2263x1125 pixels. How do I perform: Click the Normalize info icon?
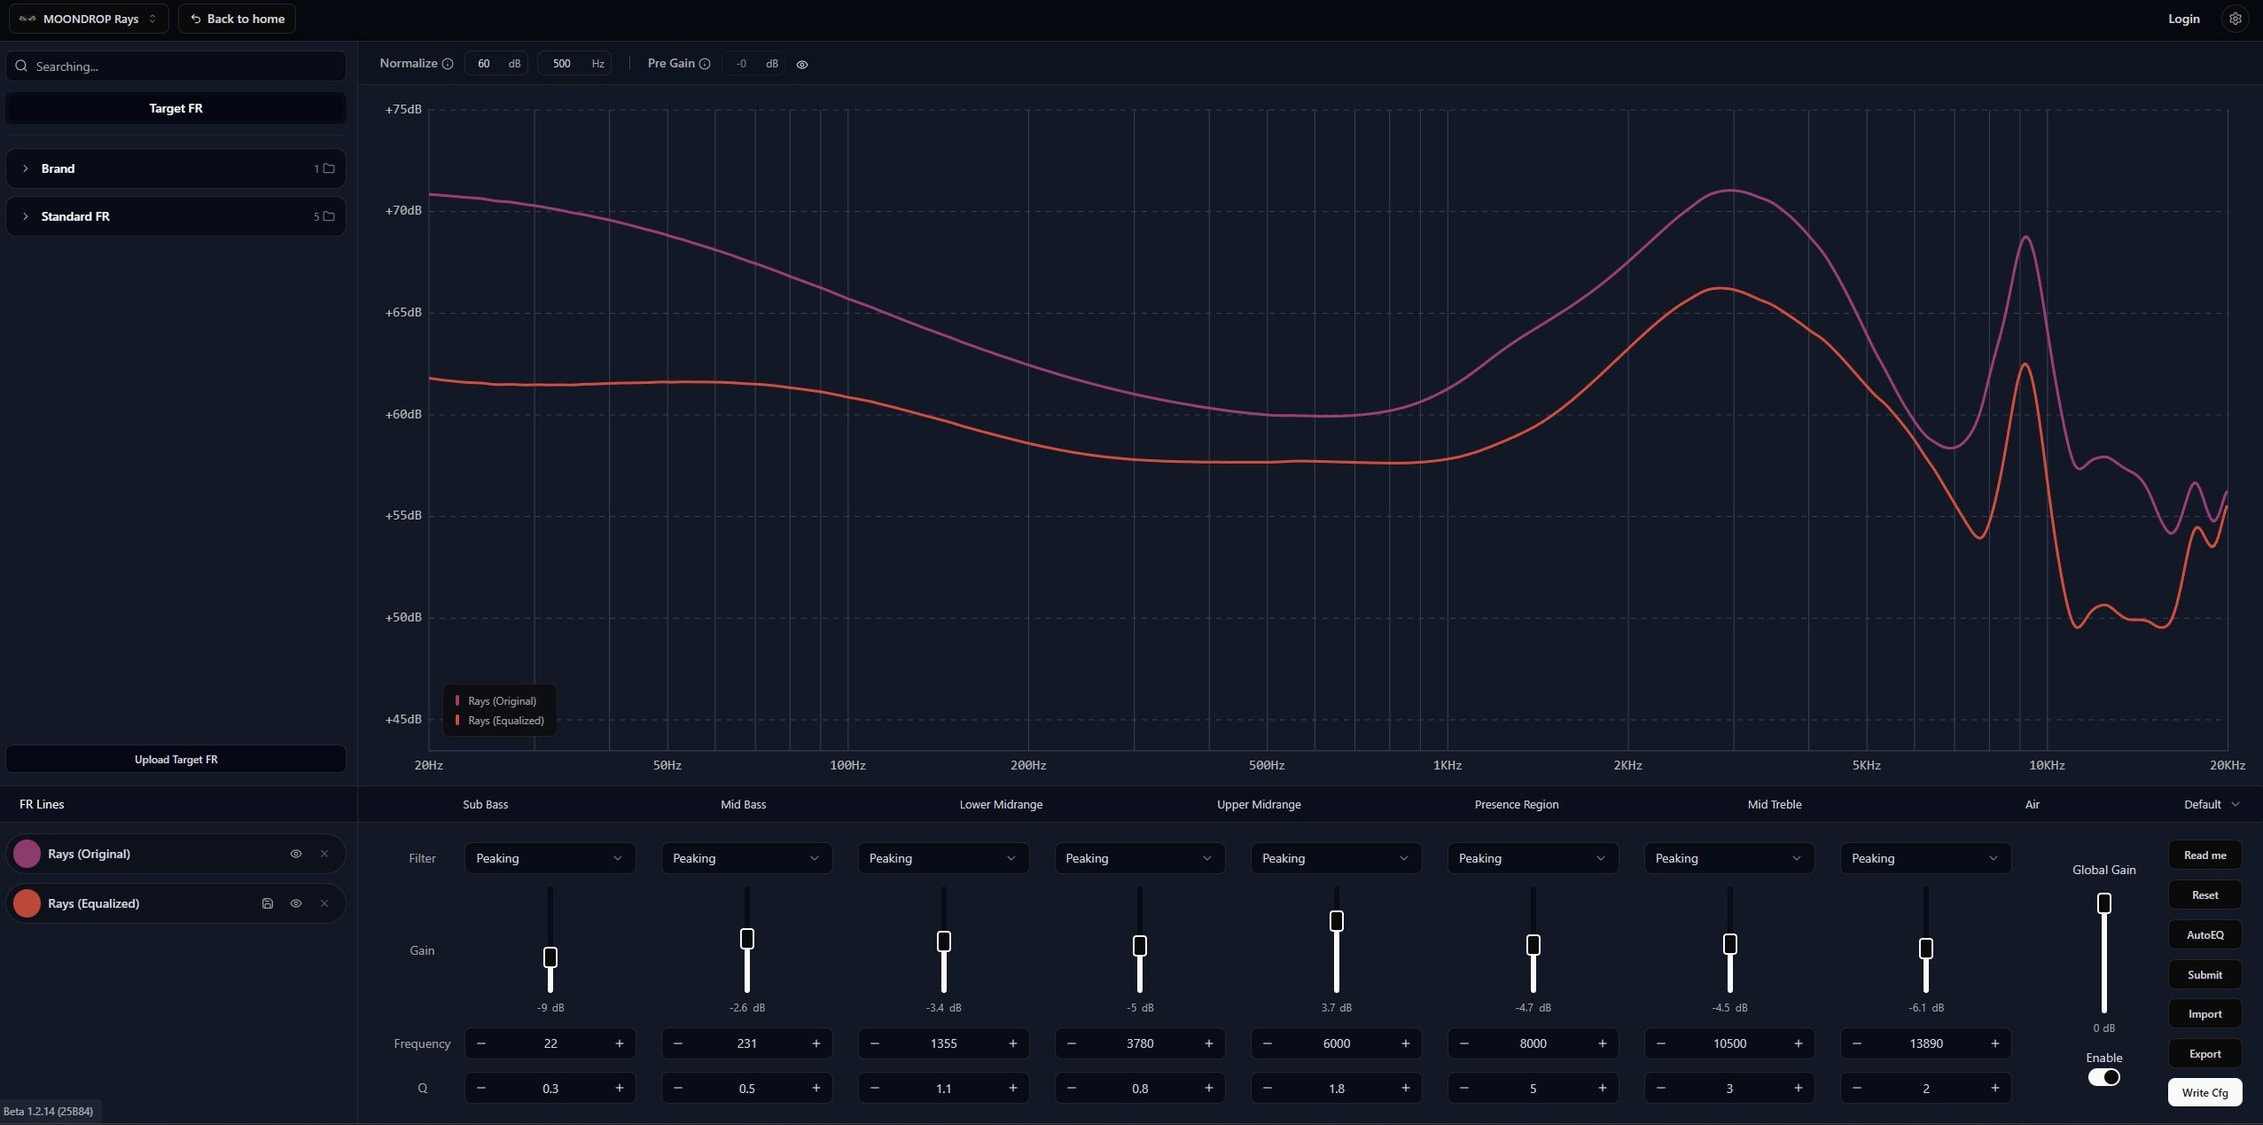(x=448, y=64)
